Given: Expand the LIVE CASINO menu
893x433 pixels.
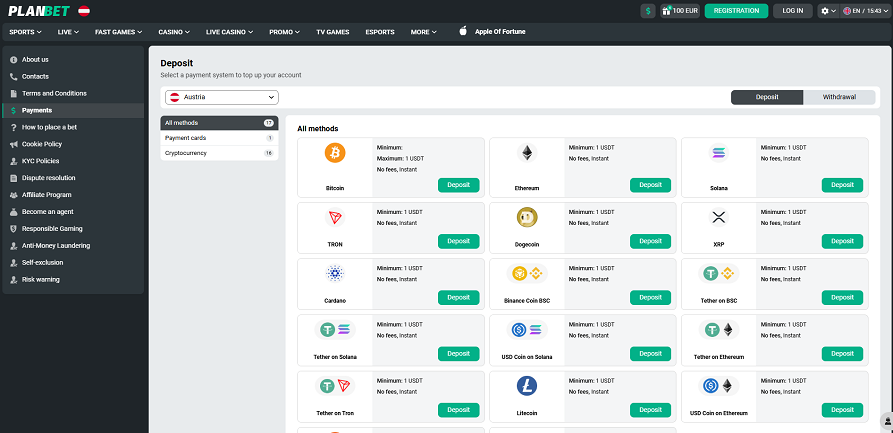Looking at the screenshot, I should point(230,32).
